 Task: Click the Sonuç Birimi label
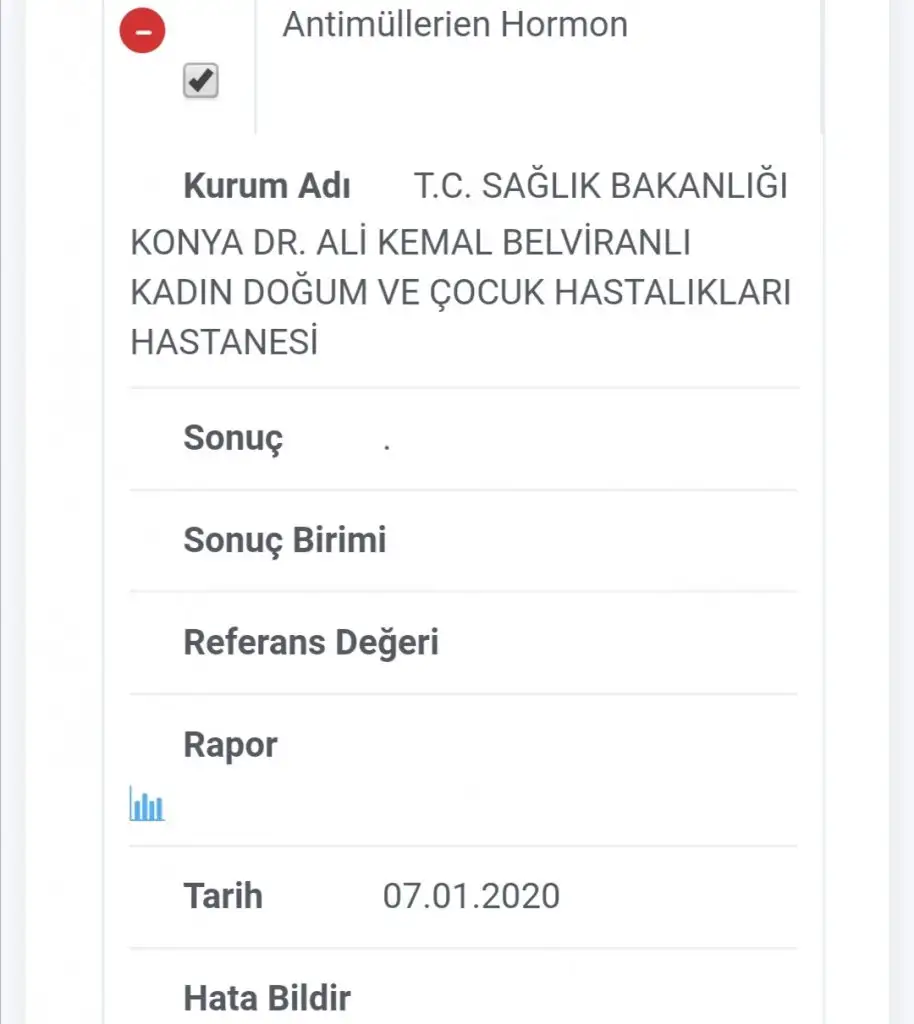284,540
